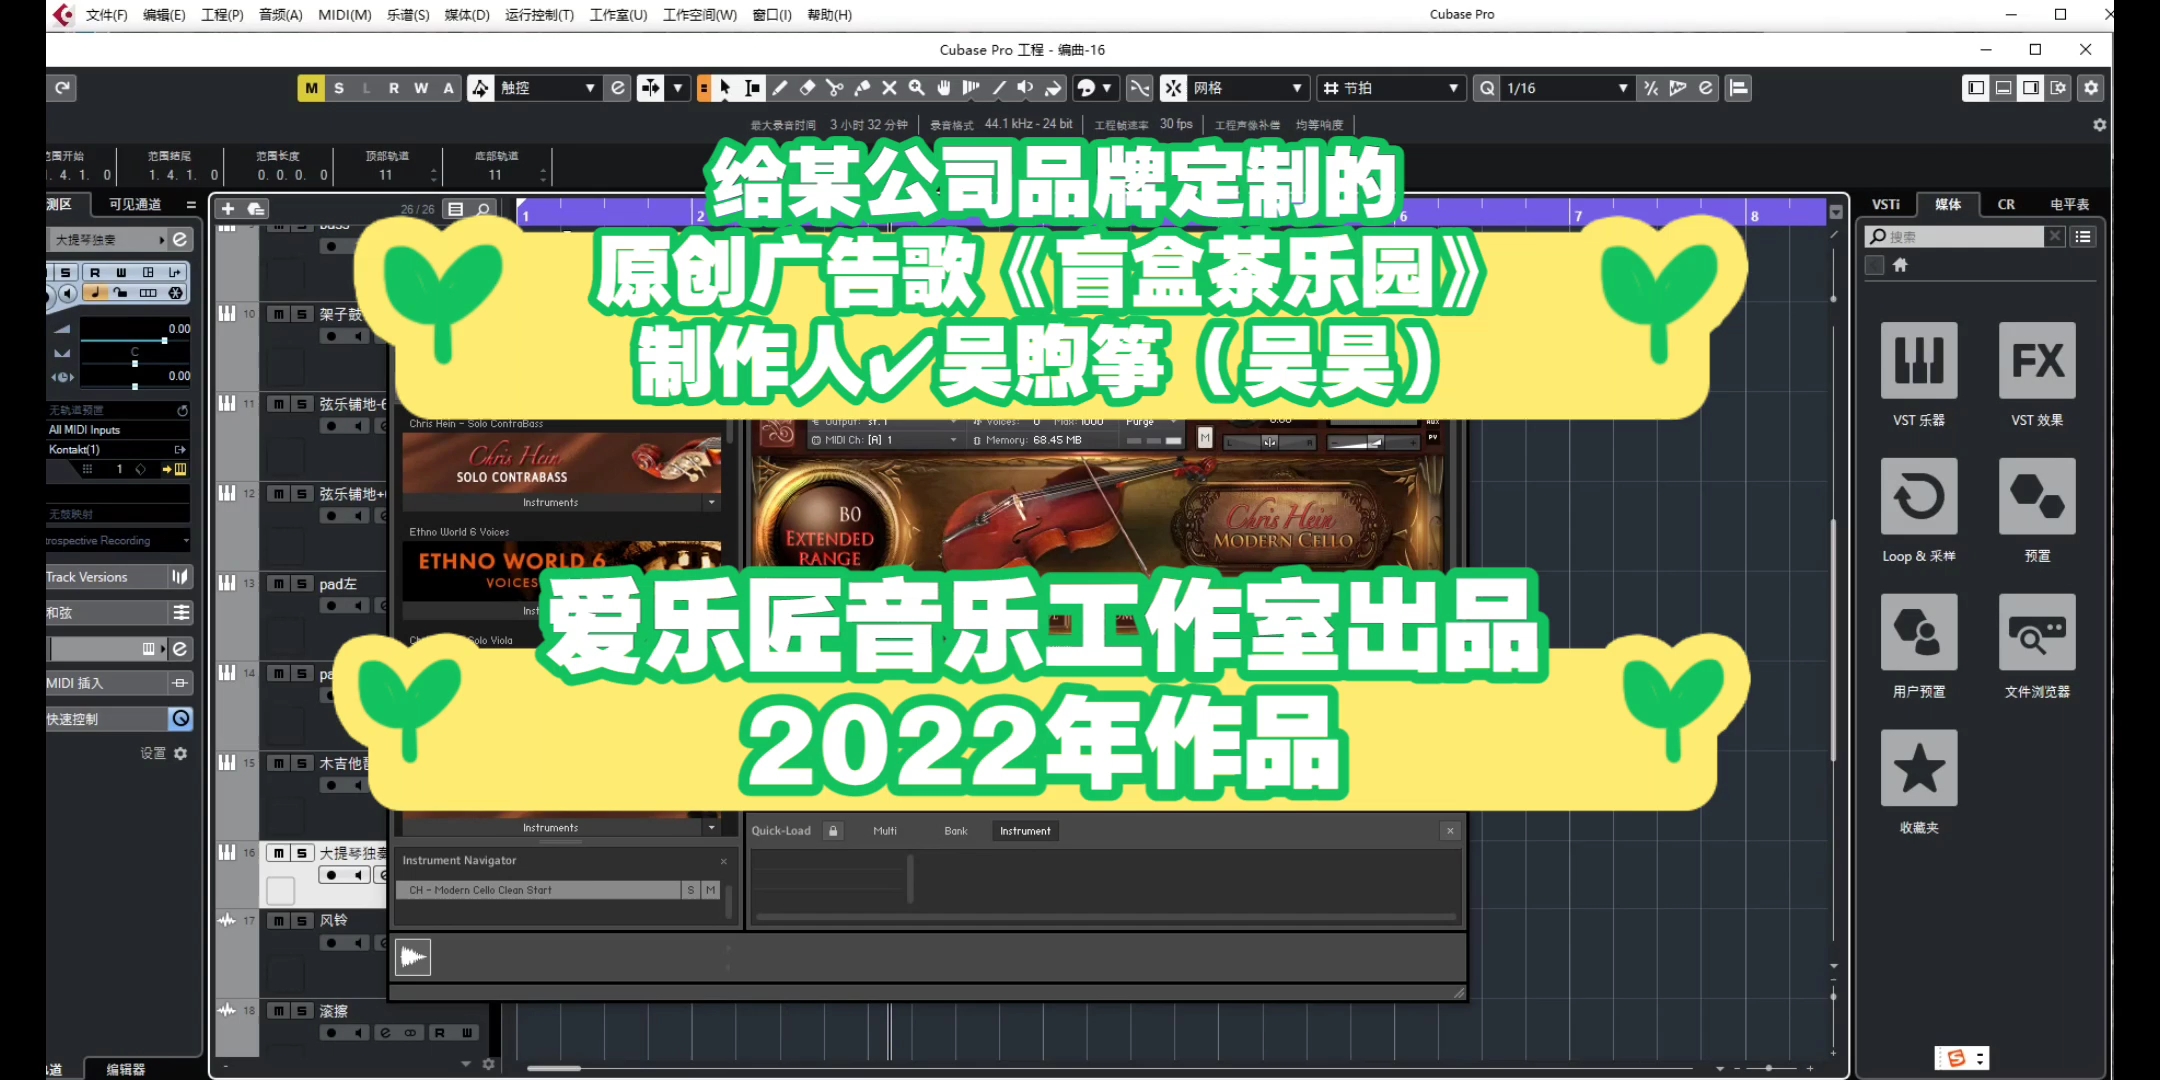Solo the 滚擦 track
2160x1080 pixels.
(301, 1011)
